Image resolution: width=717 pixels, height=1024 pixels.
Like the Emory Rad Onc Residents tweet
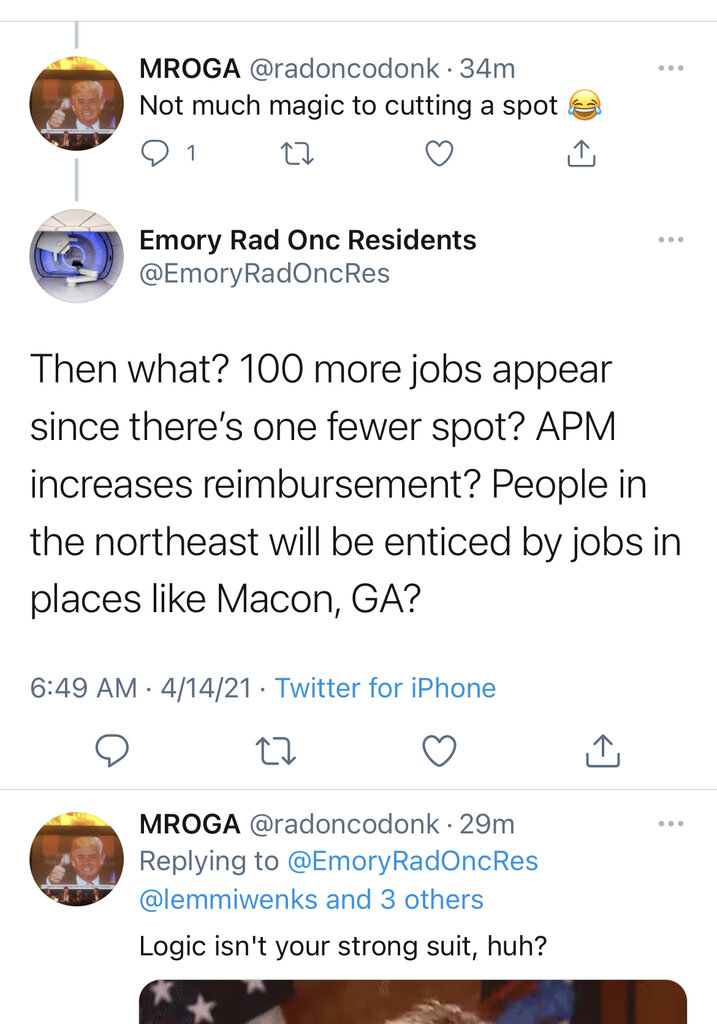point(439,751)
